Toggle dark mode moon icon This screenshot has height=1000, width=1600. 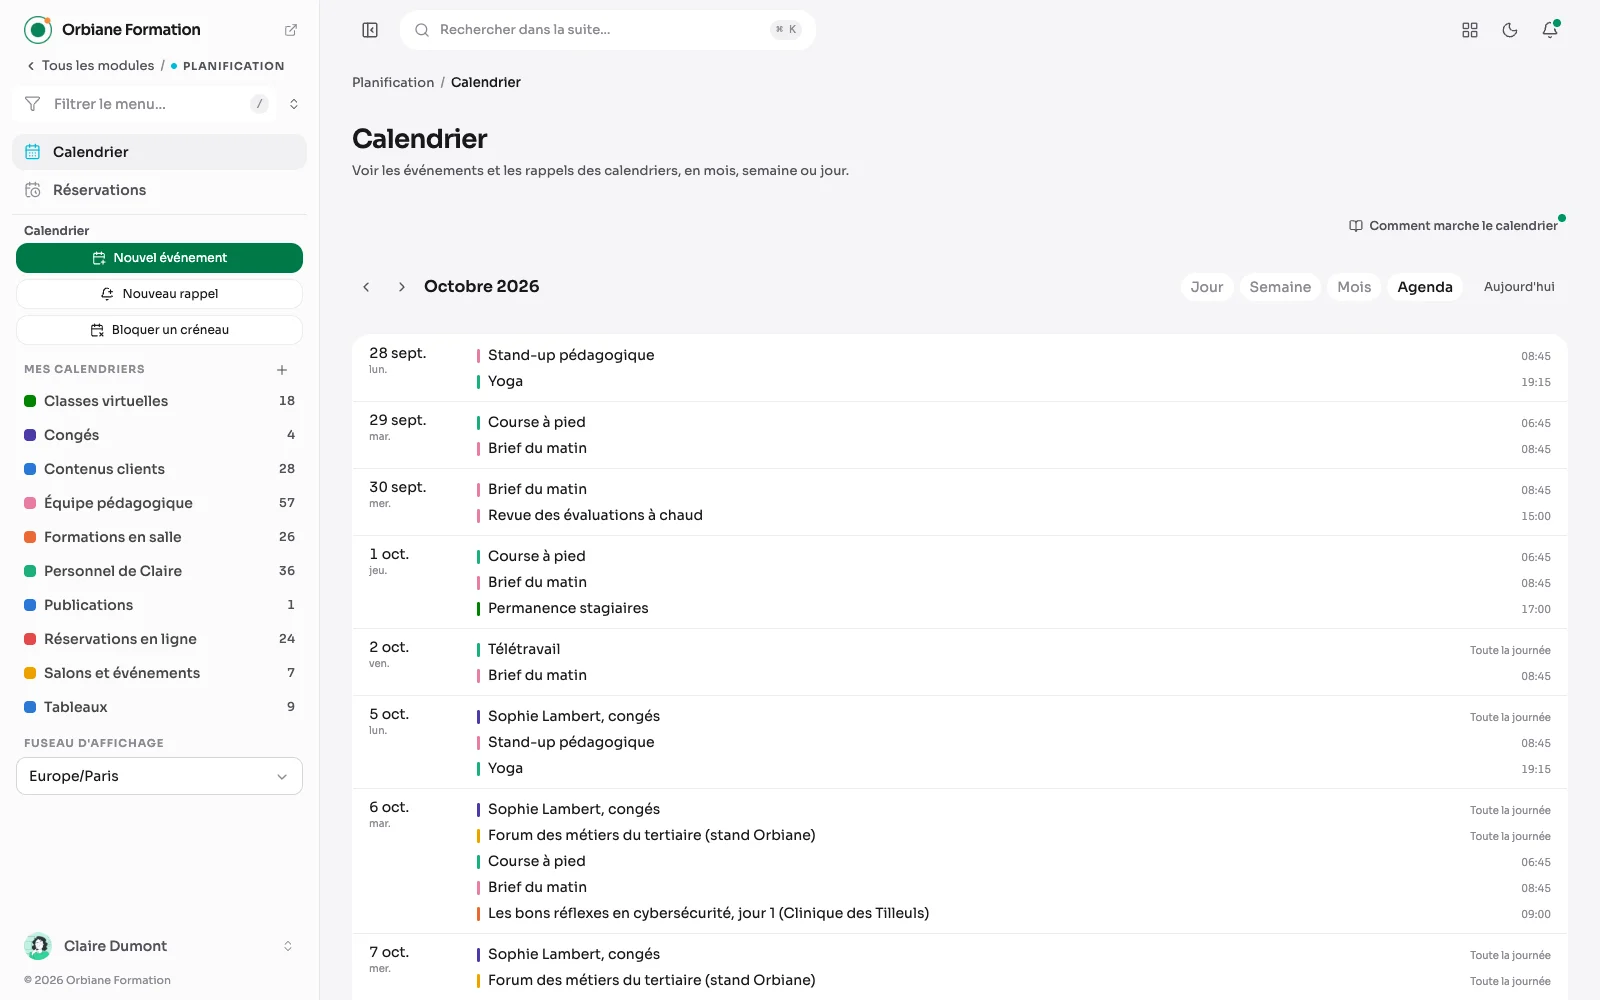(1510, 30)
